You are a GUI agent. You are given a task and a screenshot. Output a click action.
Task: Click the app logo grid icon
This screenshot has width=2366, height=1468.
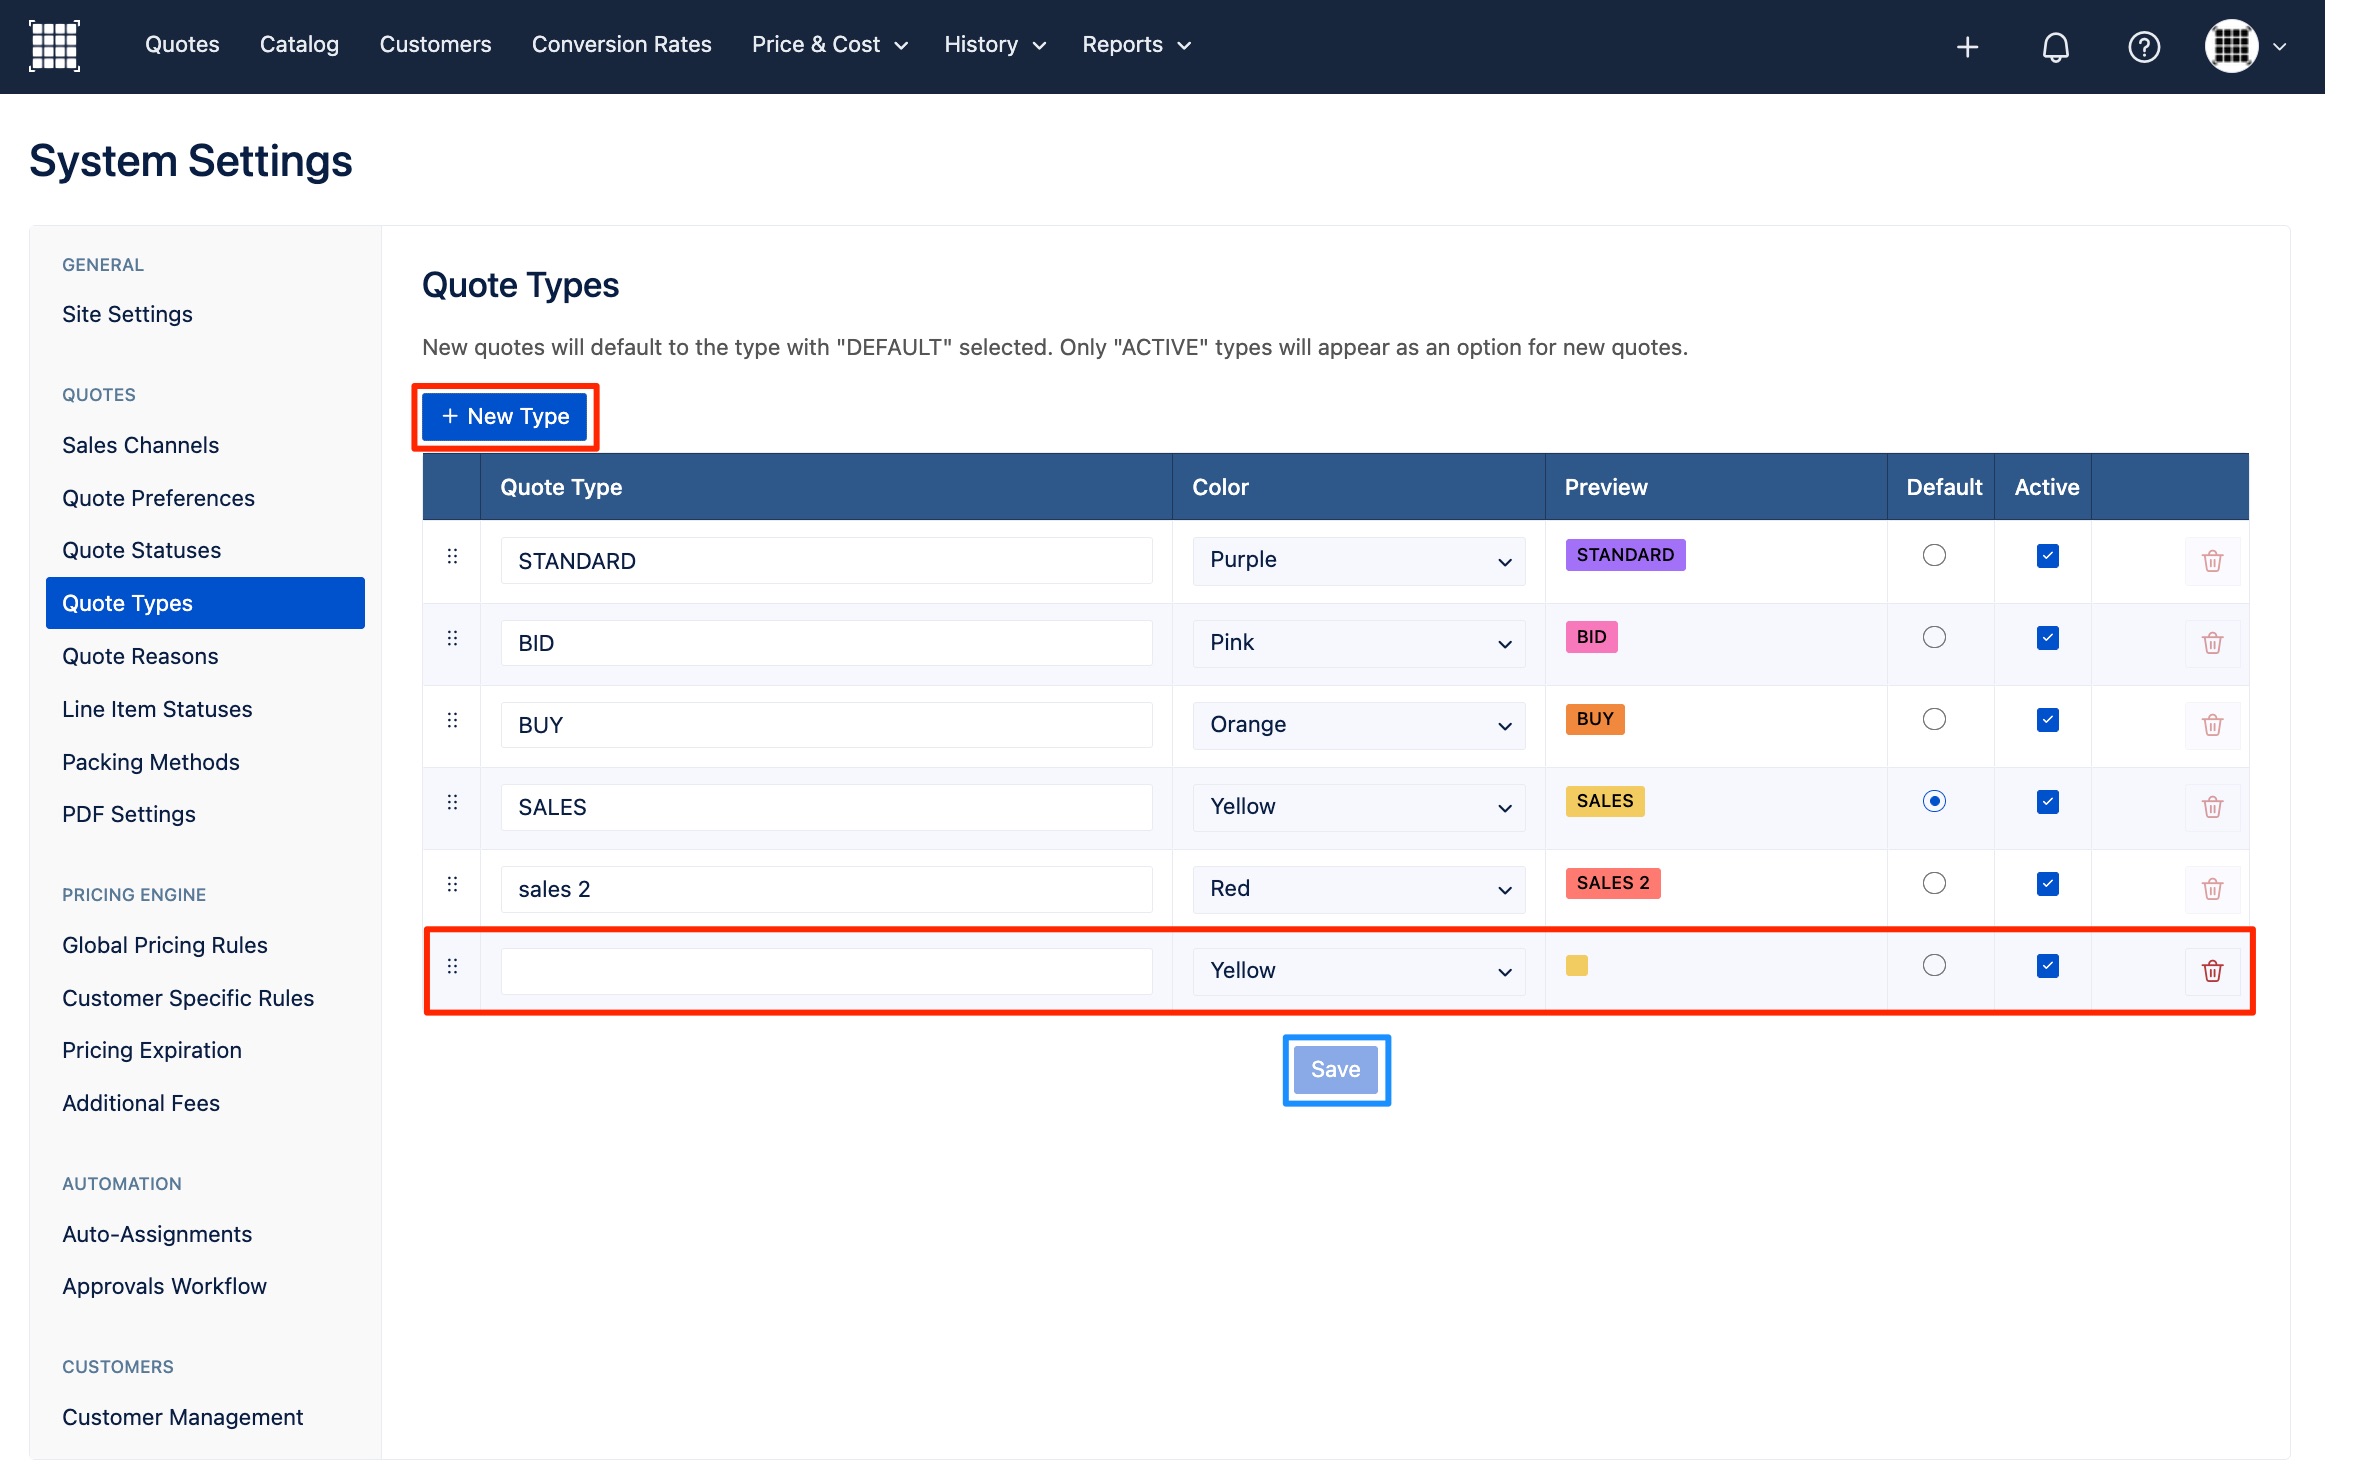pos(54,46)
